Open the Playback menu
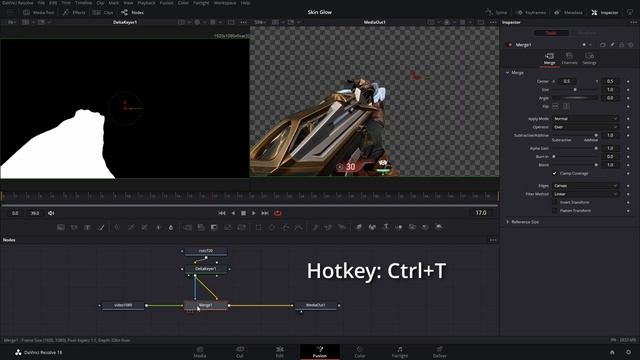The height and width of the screenshot is (360, 640). tap(146, 3)
